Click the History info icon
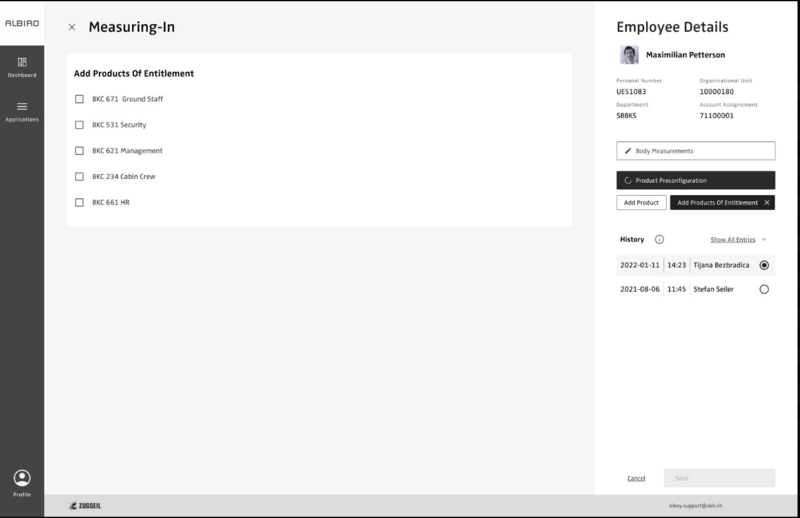Screen dimensions: 800x518 point(659,239)
